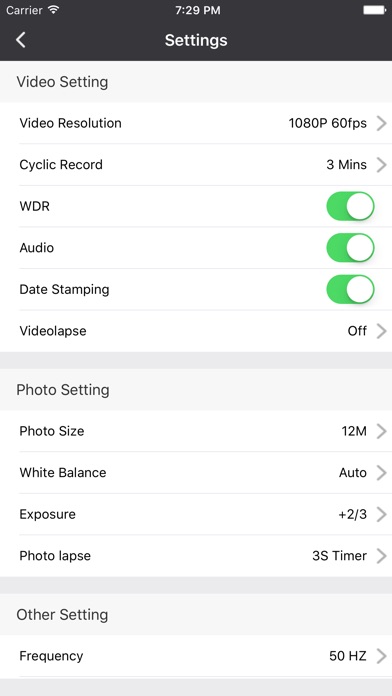Screen dimensions: 392x696
Task: Open Photo lapse 3S Timer options
Action: (x=196, y=556)
